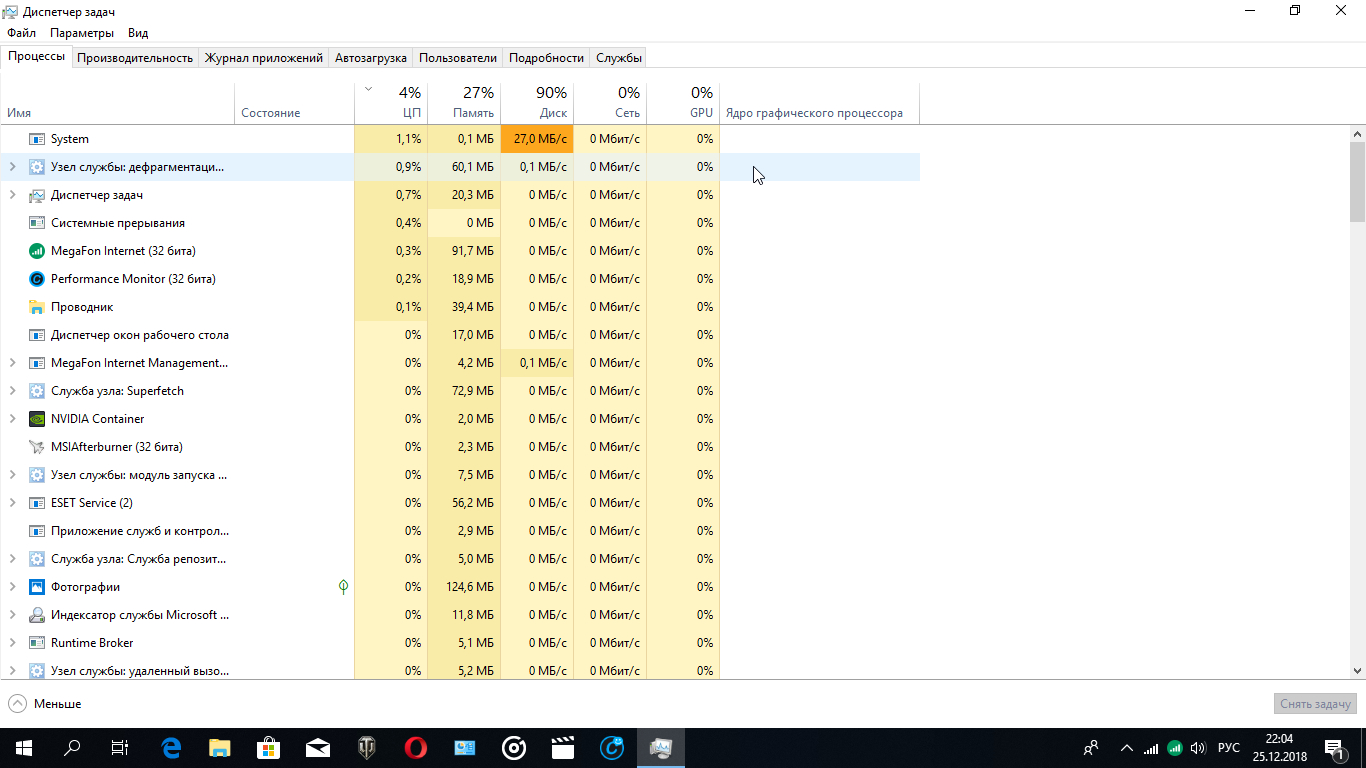
Task: Launch Microsoft Edge from the taskbar
Action: tap(171, 747)
